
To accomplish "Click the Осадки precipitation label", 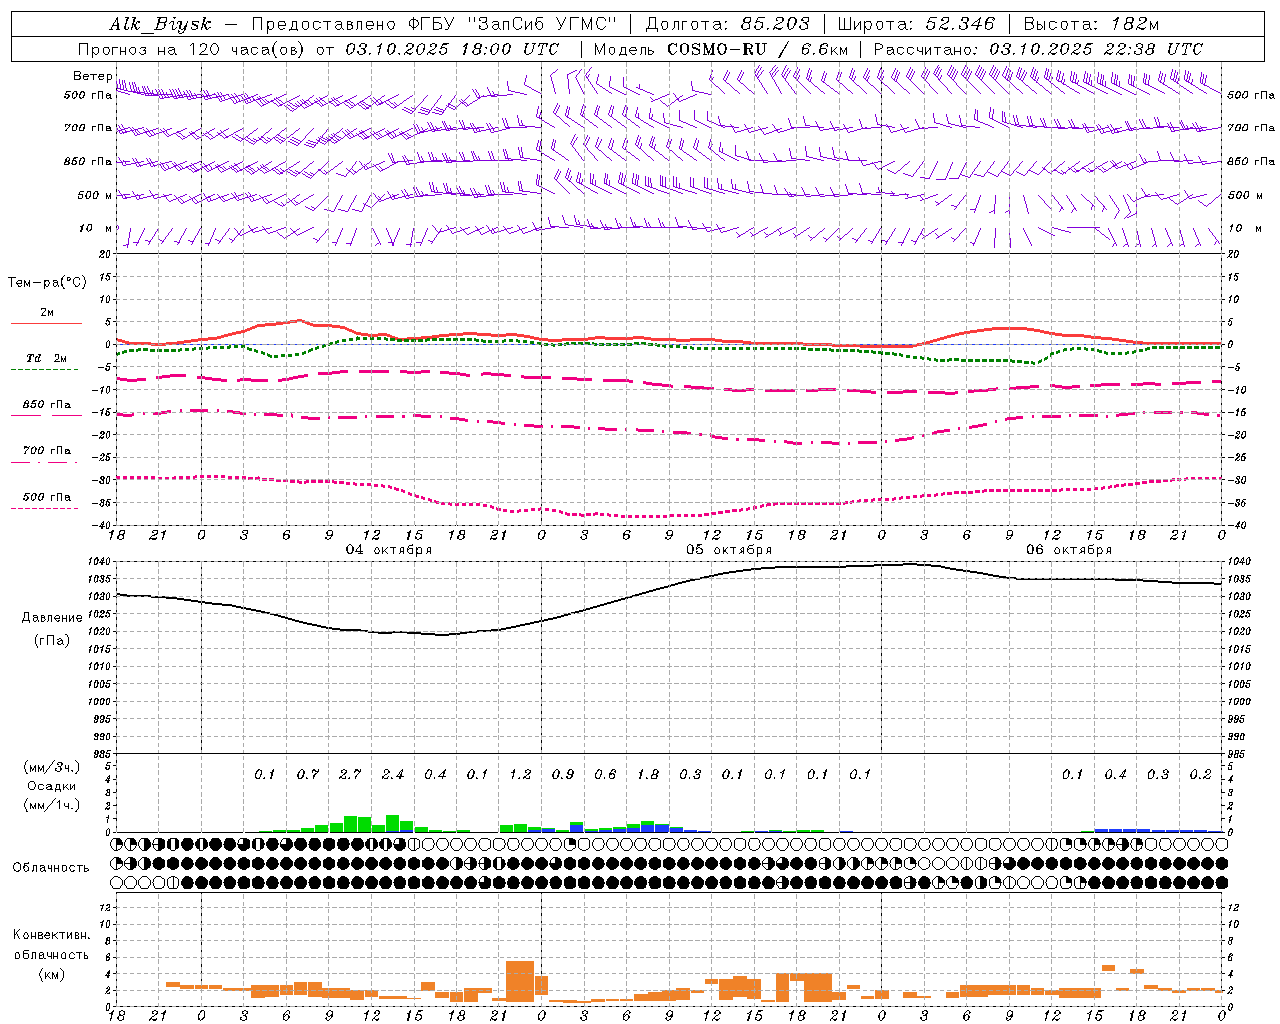I will click(52, 786).
